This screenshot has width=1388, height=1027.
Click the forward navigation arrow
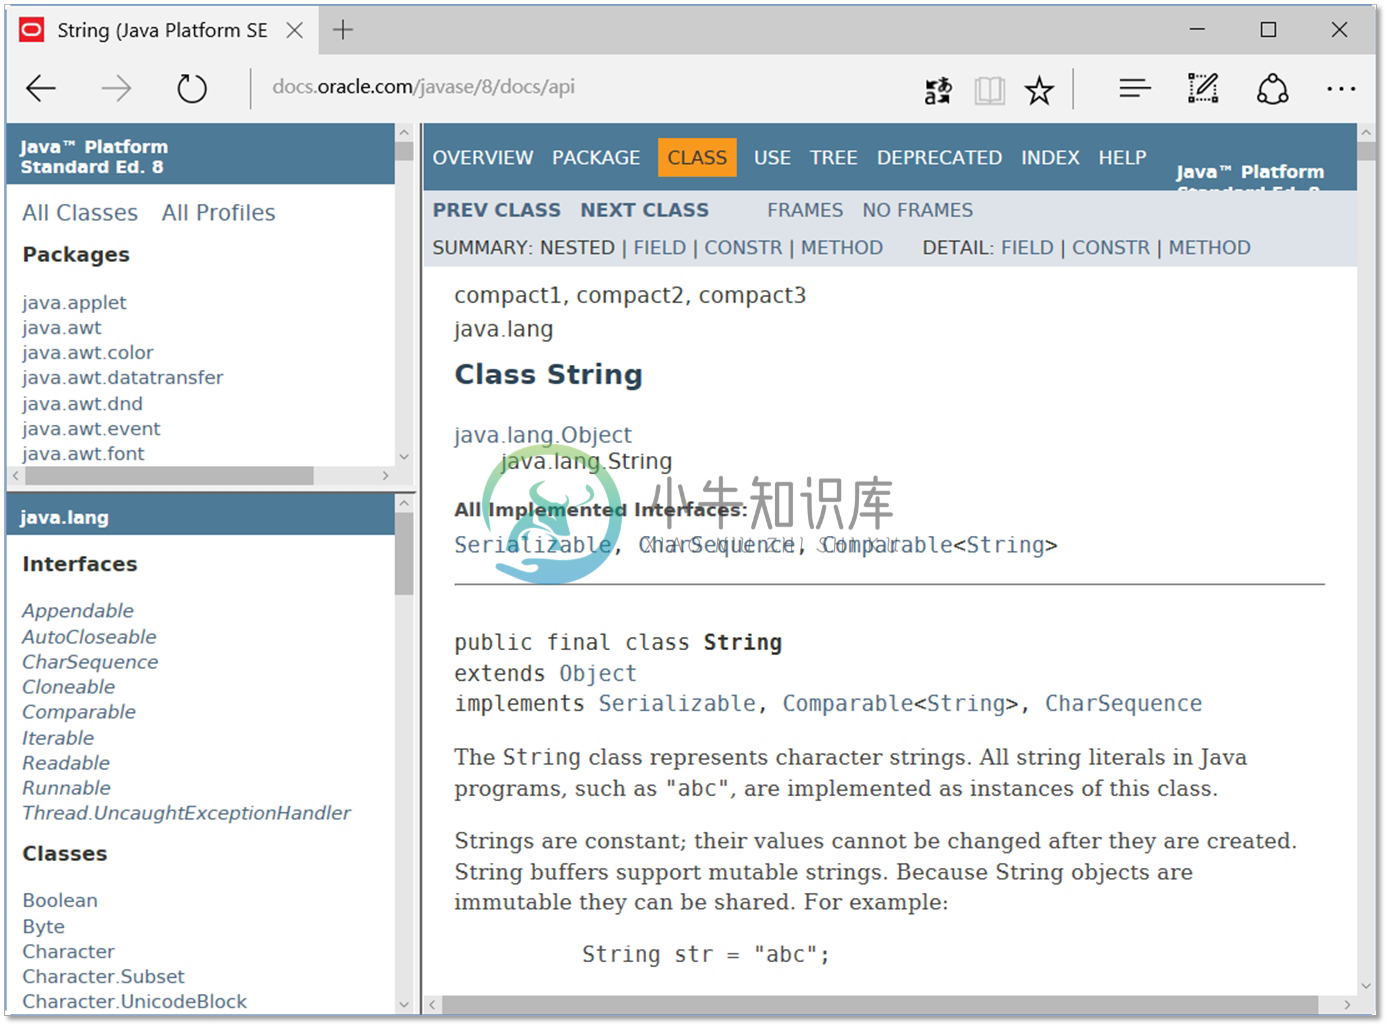coord(116,89)
